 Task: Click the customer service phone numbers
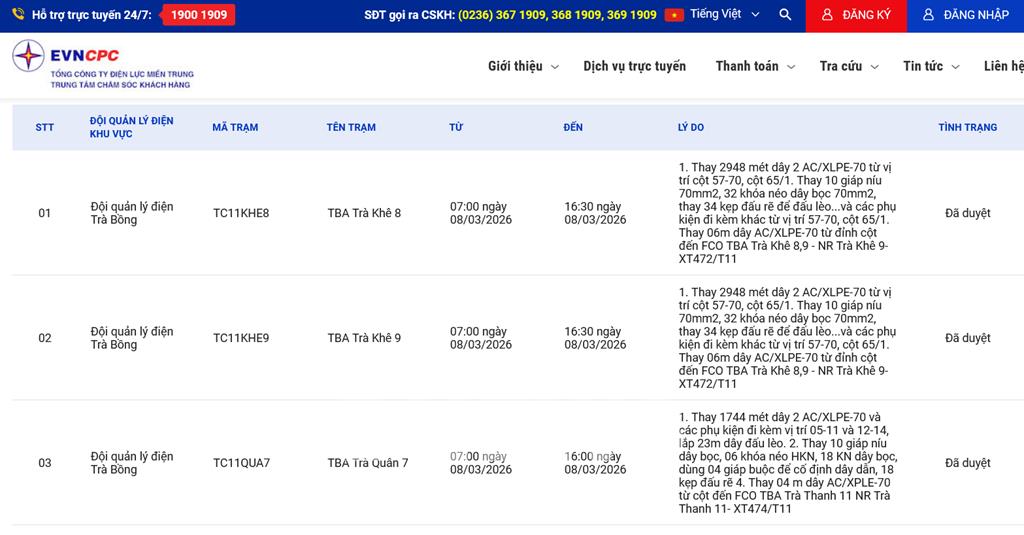[557, 15]
